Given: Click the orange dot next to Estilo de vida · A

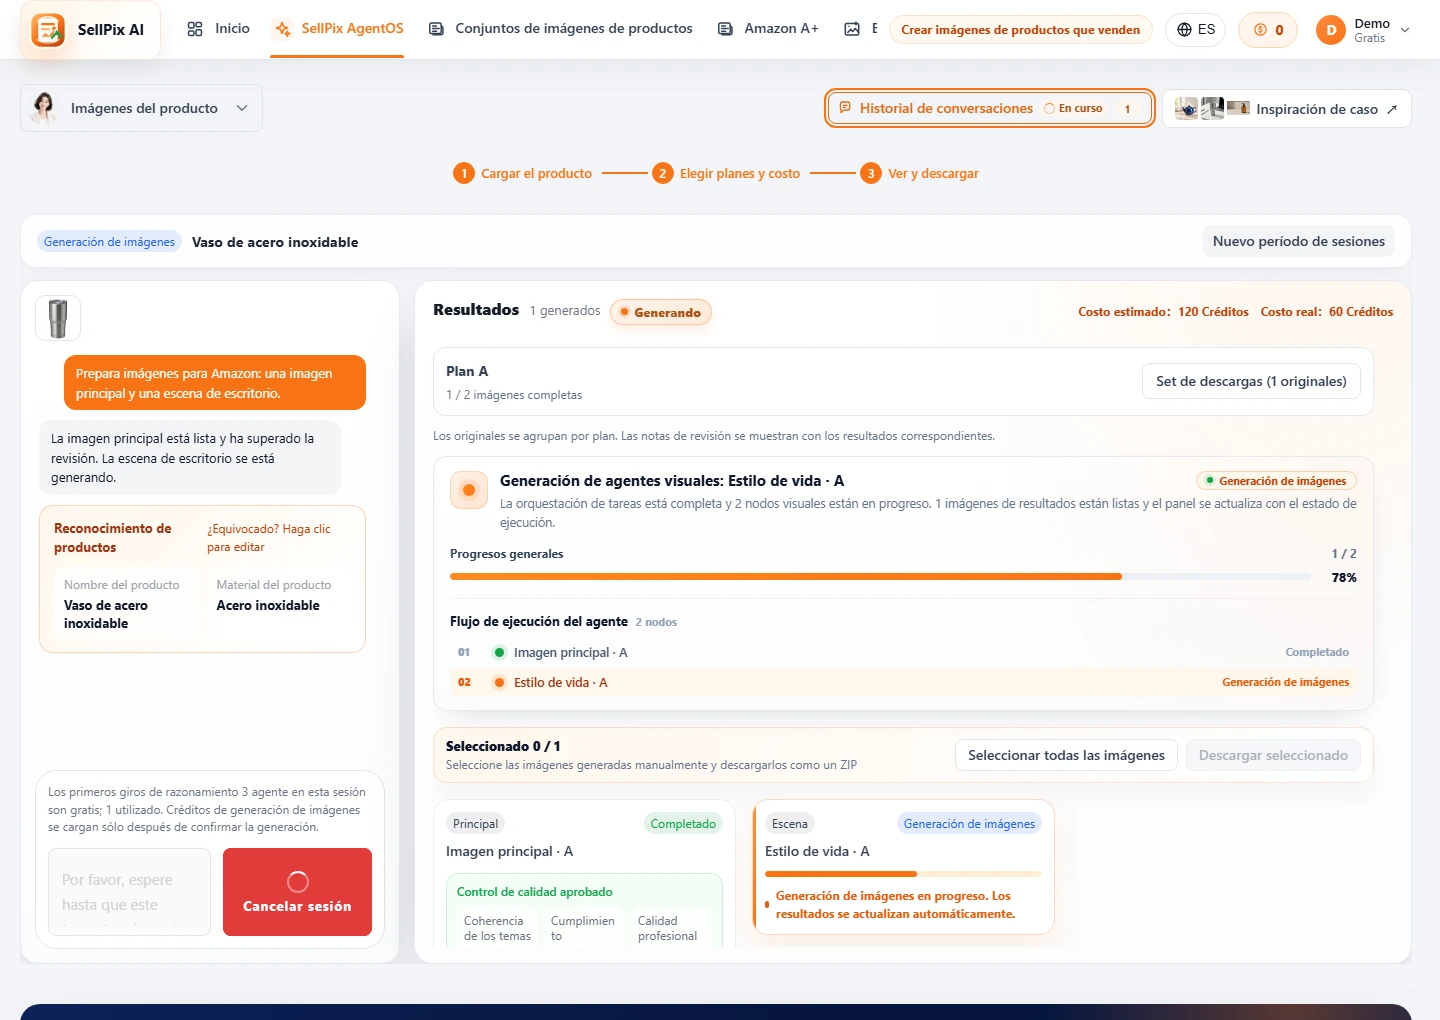Looking at the screenshot, I should click(x=499, y=682).
